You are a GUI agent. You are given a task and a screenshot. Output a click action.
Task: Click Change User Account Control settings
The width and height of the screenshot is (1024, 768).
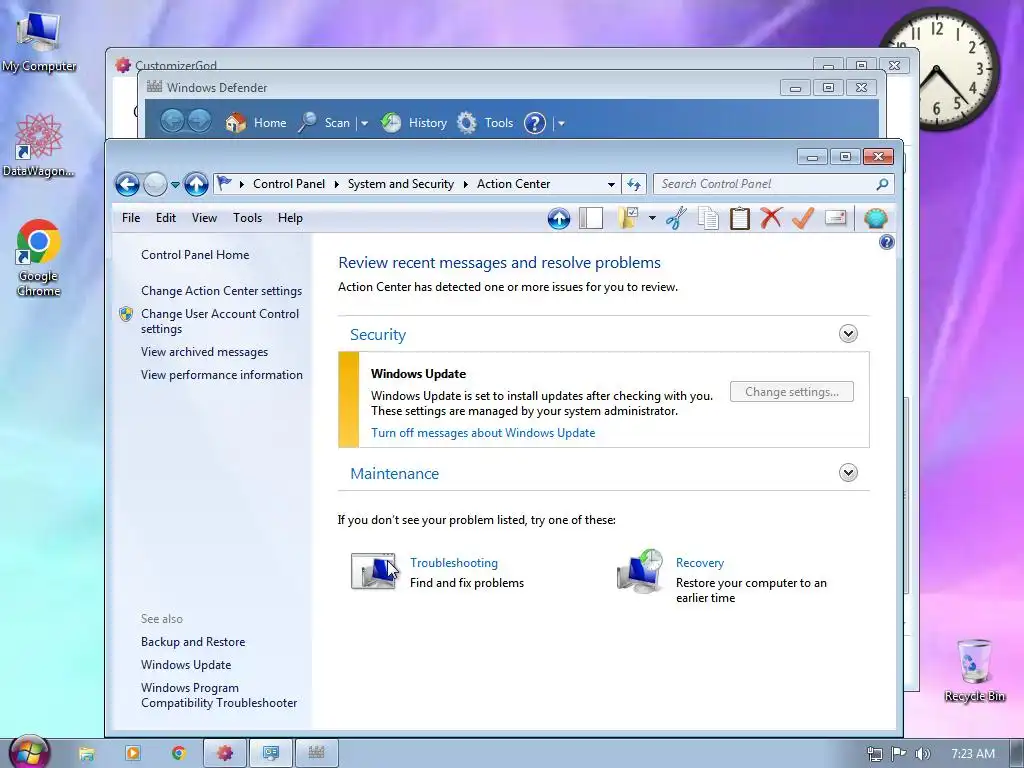(x=220, y=321)
